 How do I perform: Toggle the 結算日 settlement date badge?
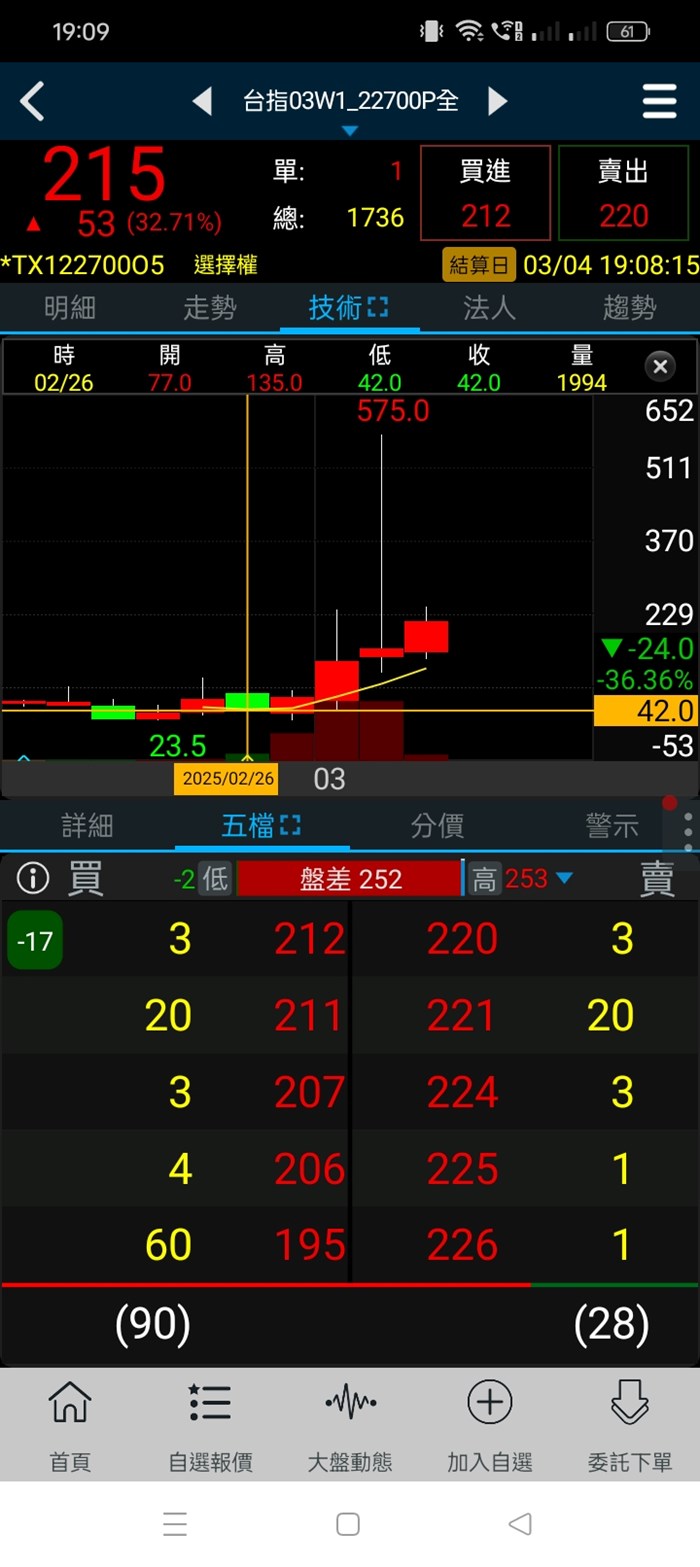pyautogui.click(x=479, y=265)
